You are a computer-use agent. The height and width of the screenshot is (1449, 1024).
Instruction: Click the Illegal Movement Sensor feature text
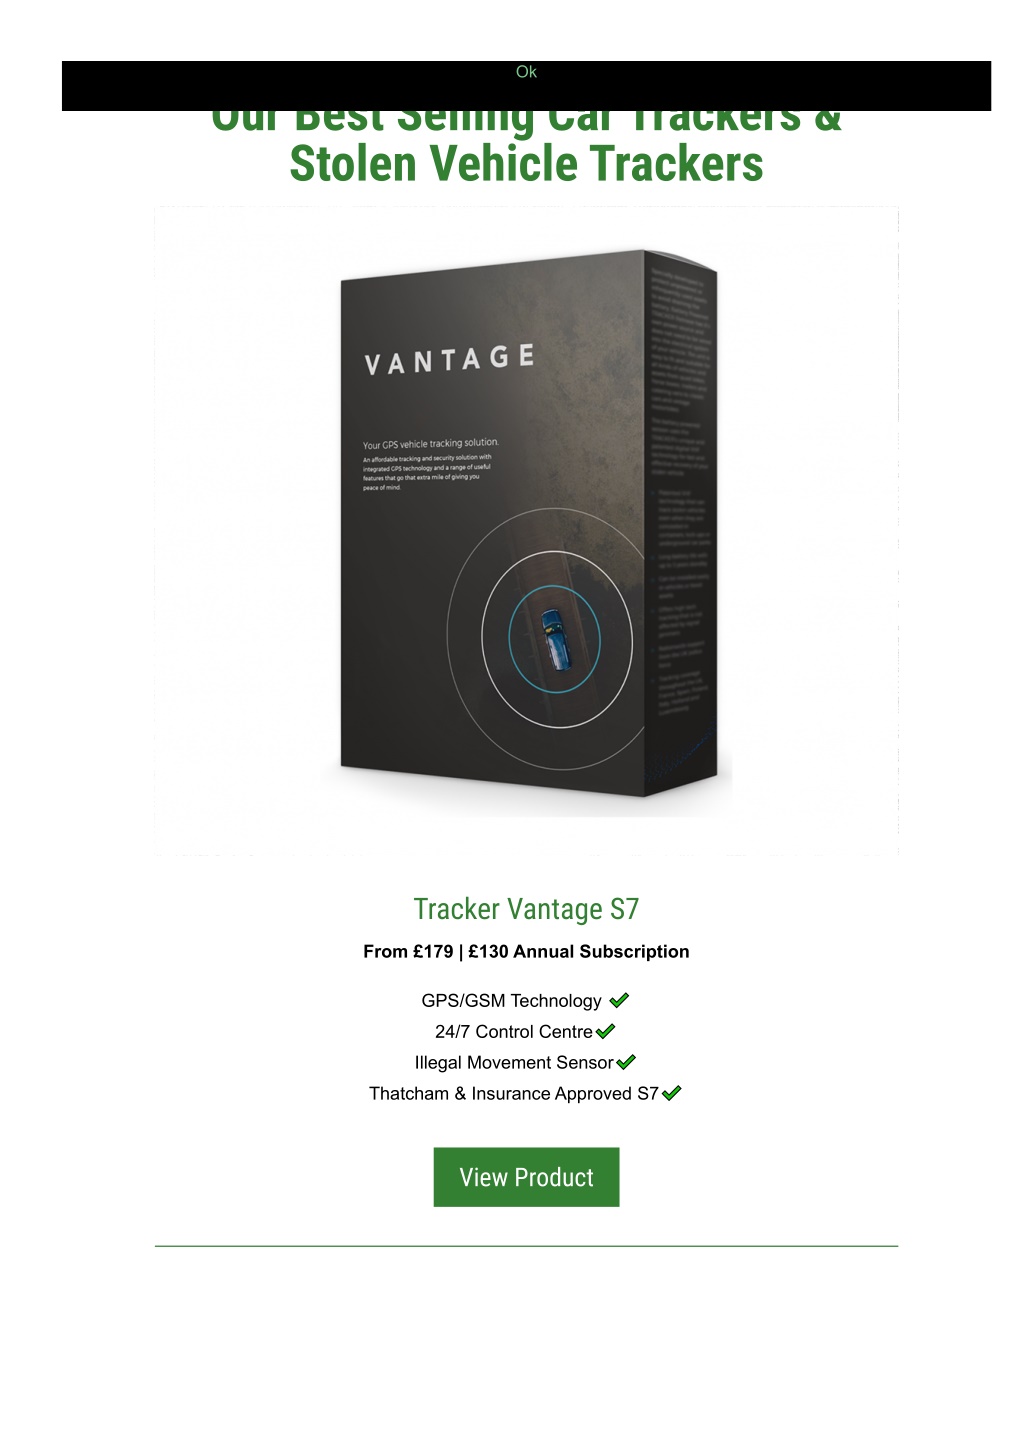[x=514, y=1063]
